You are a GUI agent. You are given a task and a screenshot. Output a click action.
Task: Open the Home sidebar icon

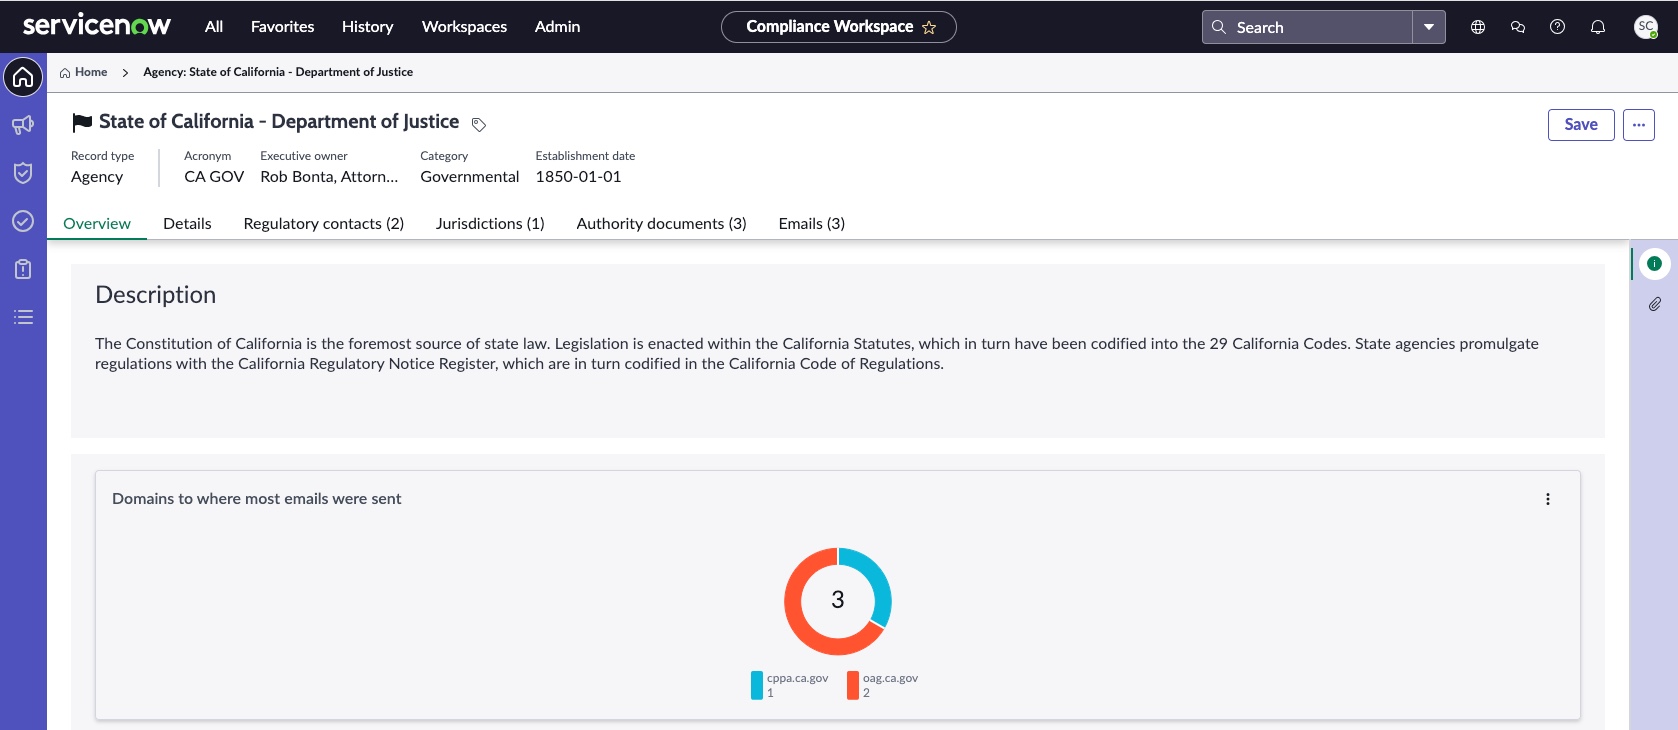coord(23,77)
